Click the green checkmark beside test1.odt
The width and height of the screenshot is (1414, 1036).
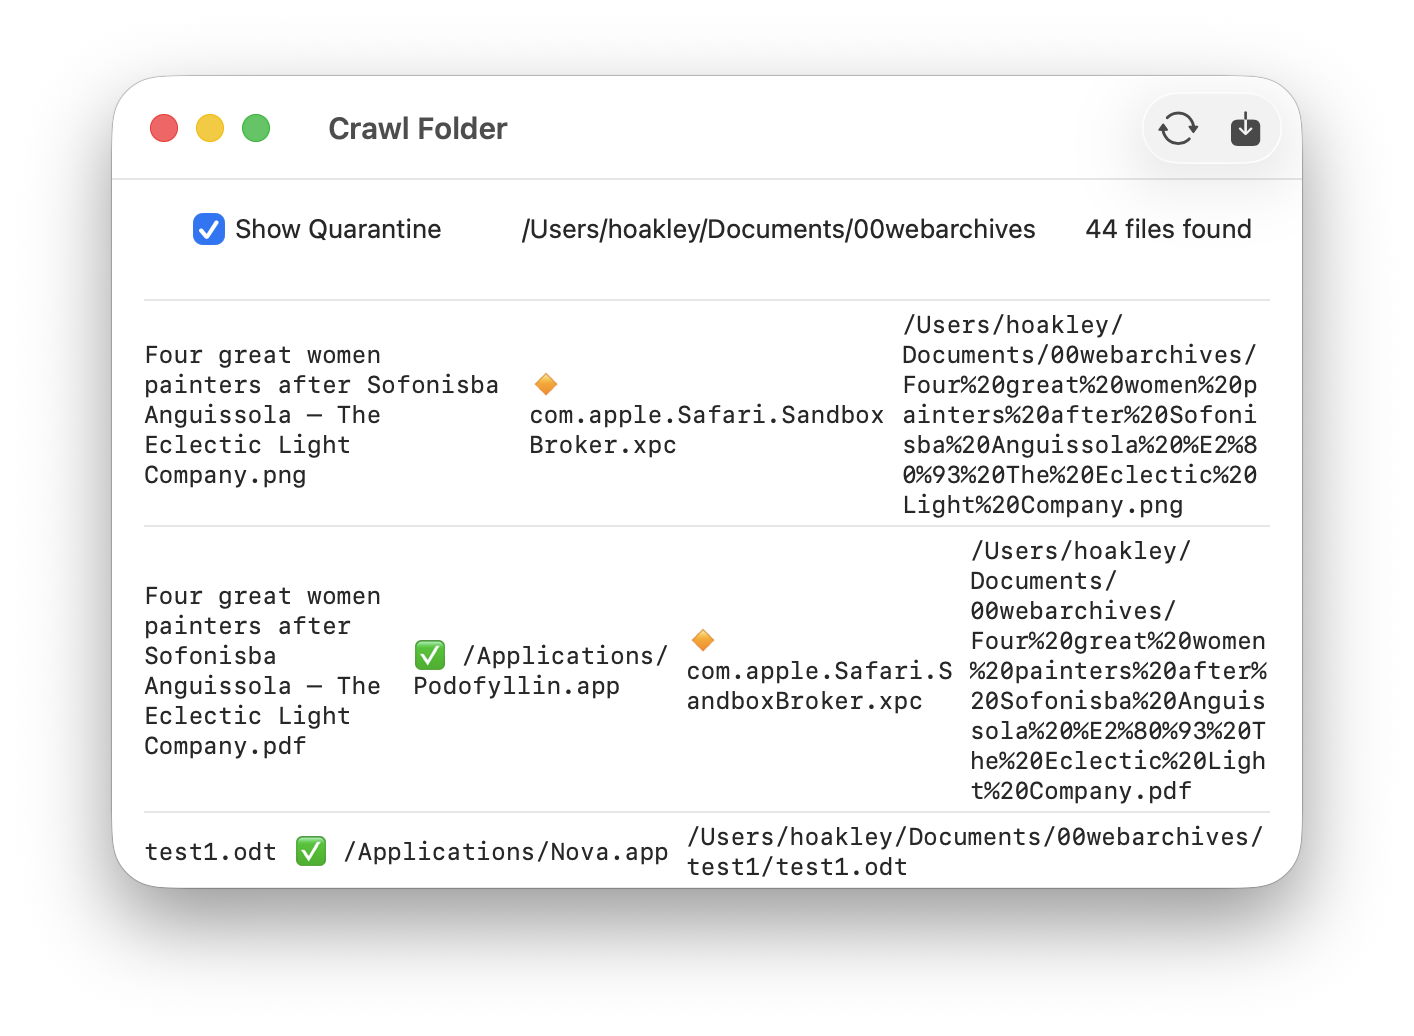(x=311, y=851)
